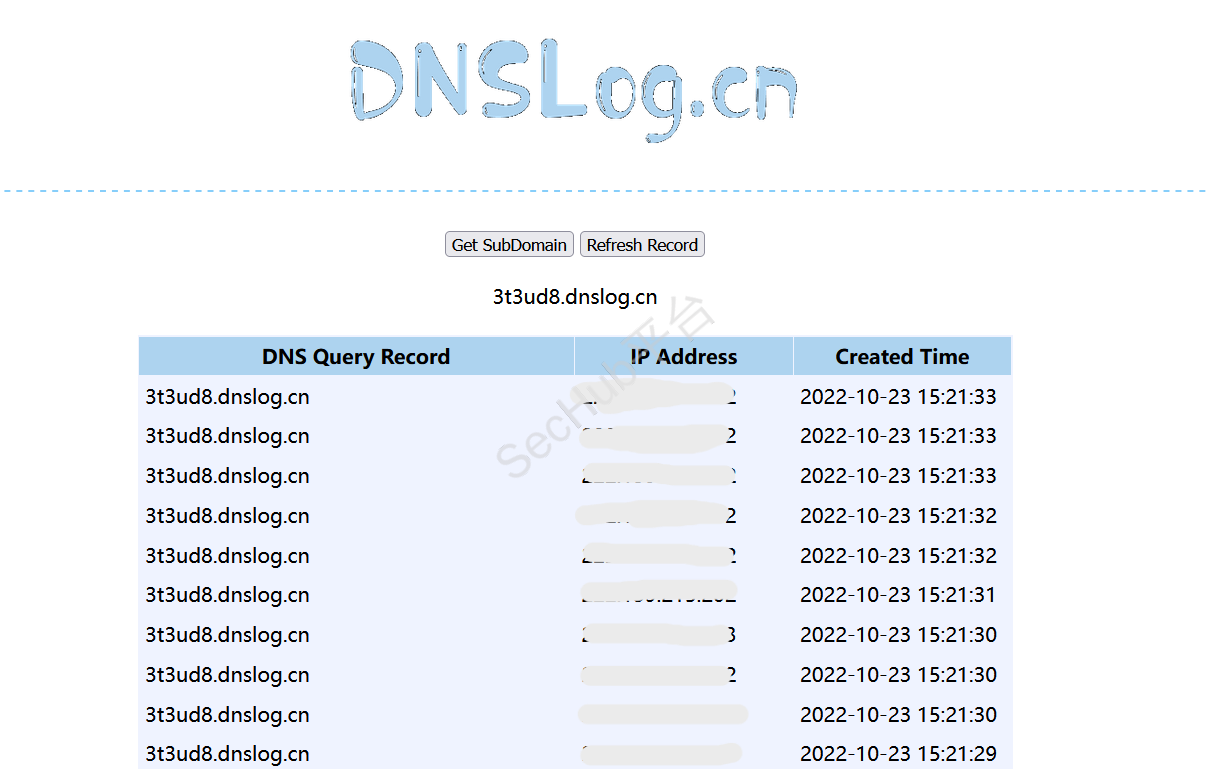Viewport: 1207px width, 769px height.
Task: Select the third row's DNS query record
Action: [227, 476]
